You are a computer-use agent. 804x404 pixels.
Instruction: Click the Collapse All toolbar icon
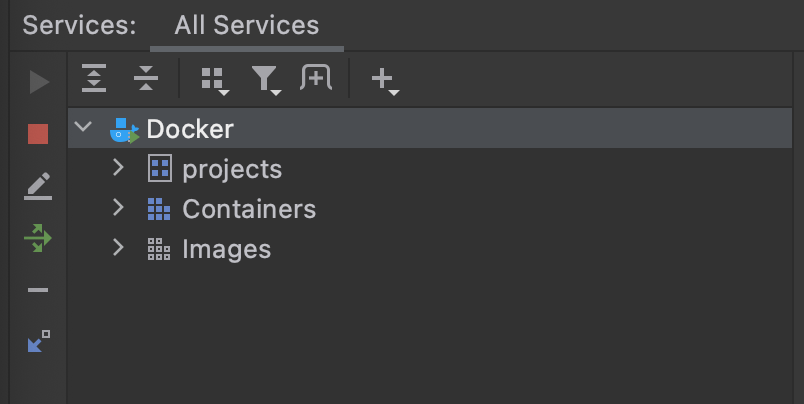click(146, 79)
